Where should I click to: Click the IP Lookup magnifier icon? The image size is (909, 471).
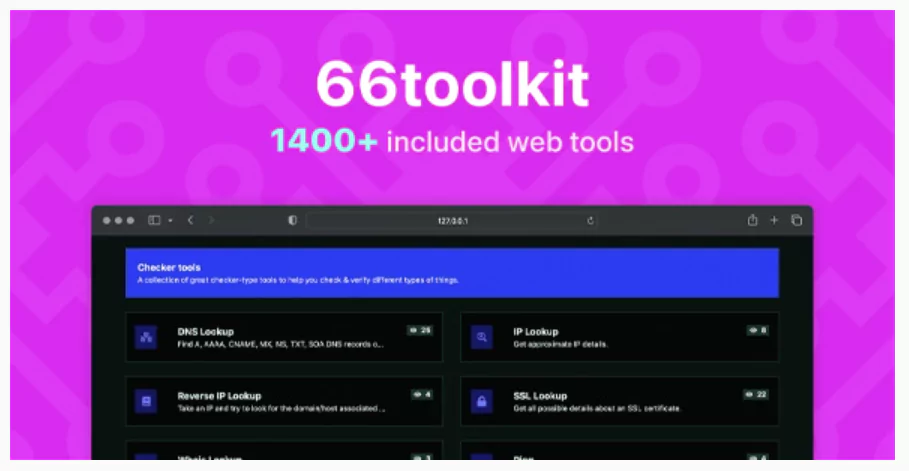point(482,337)
